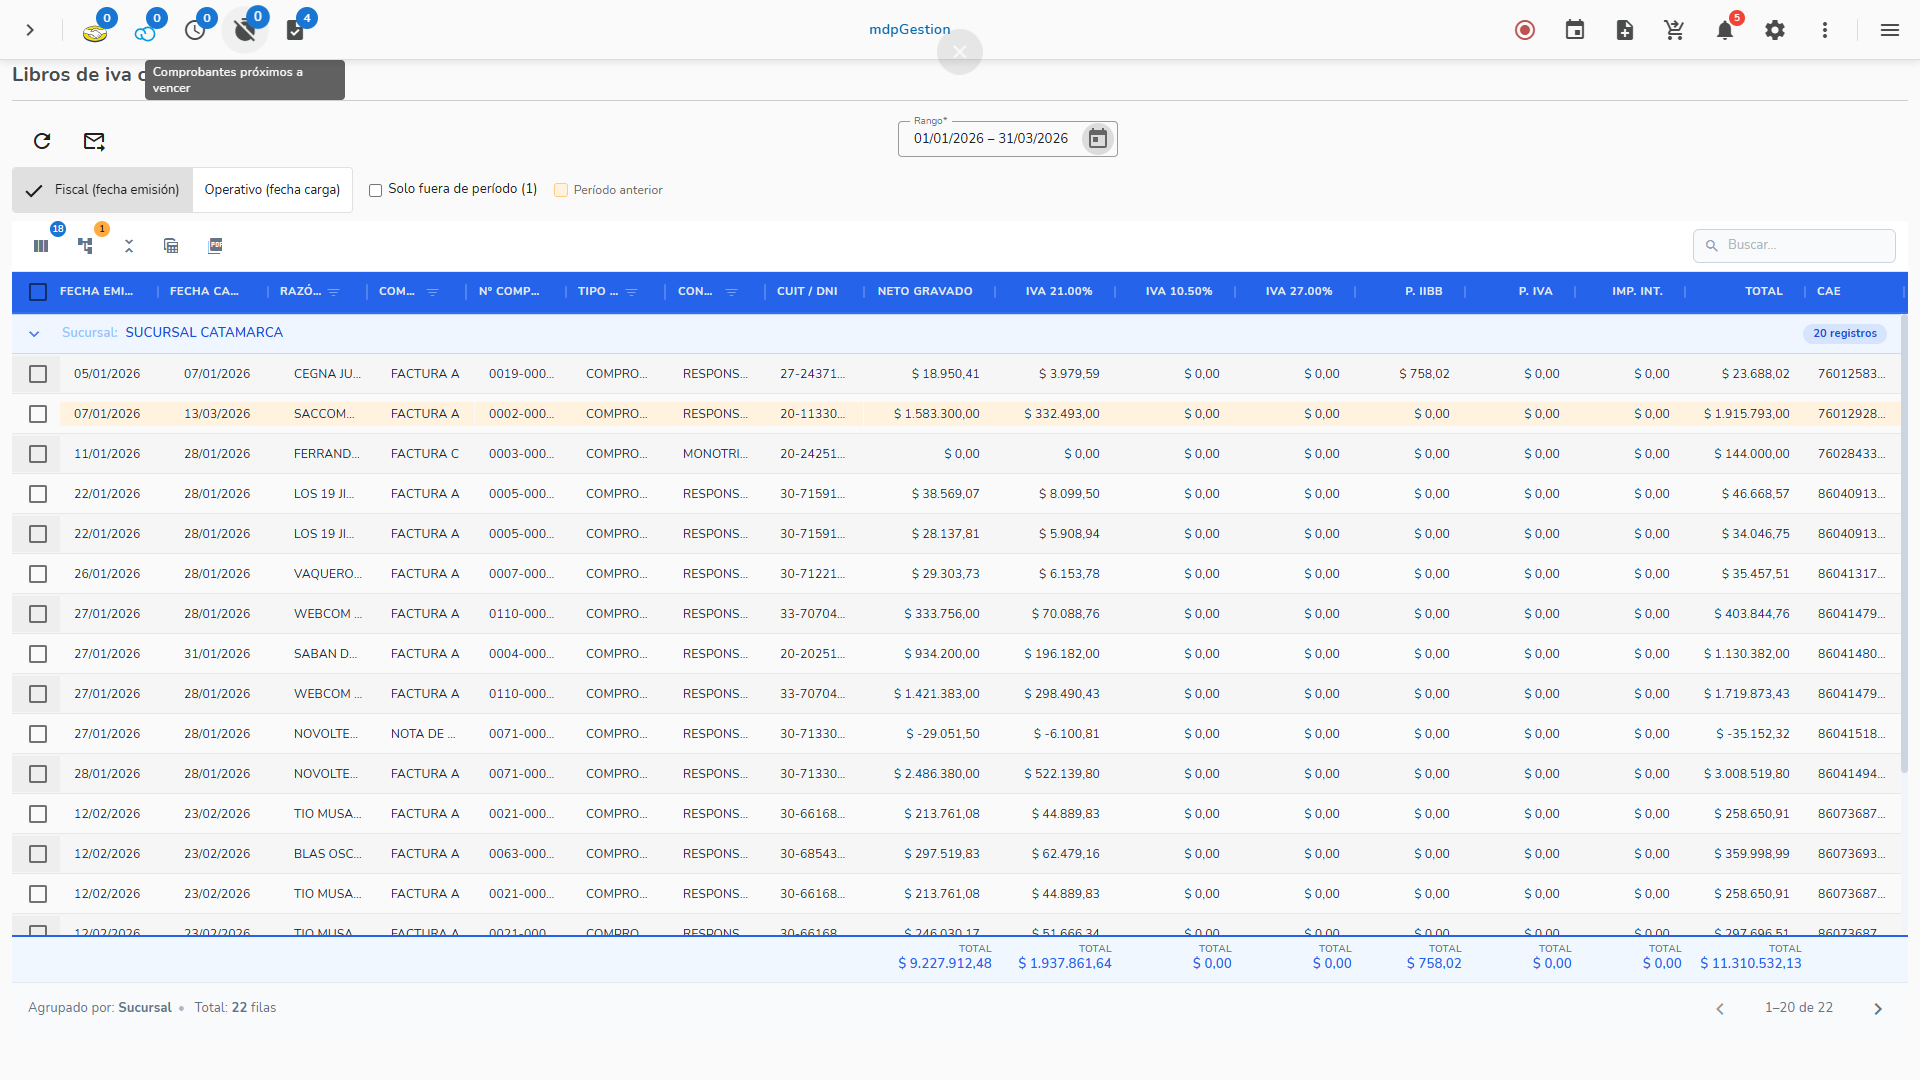This screenshot has height=1080, width=1920.
Task: Export table to PDF
Action: 215,246
